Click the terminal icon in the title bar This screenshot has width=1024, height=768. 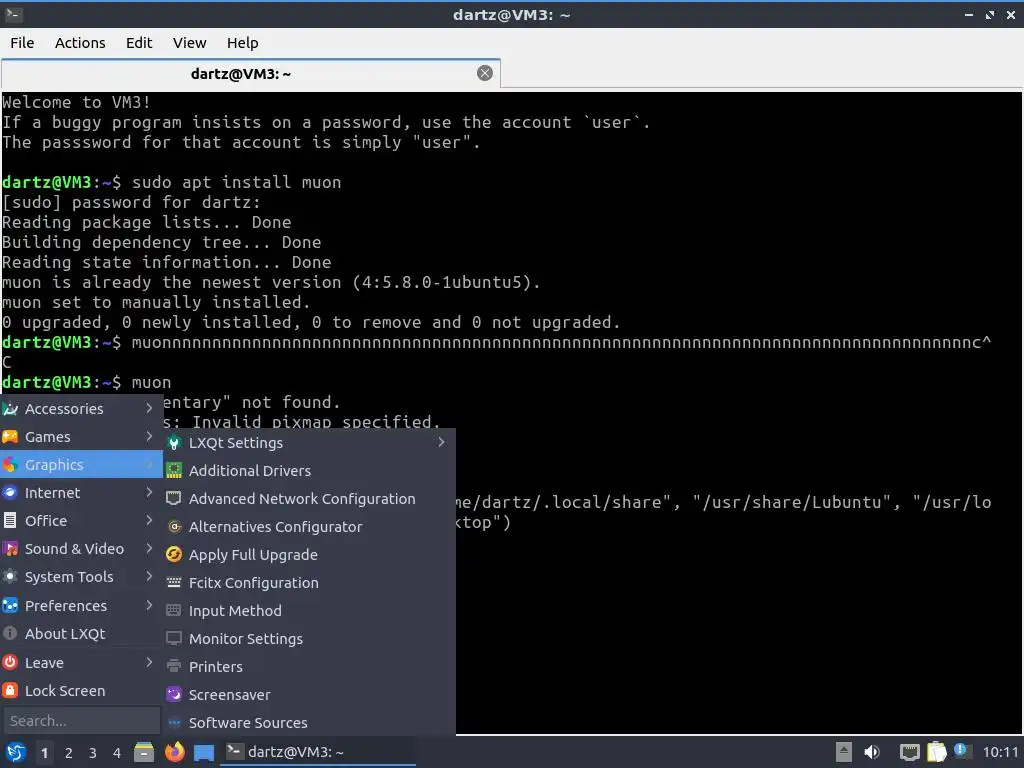[x=14, y=14]
